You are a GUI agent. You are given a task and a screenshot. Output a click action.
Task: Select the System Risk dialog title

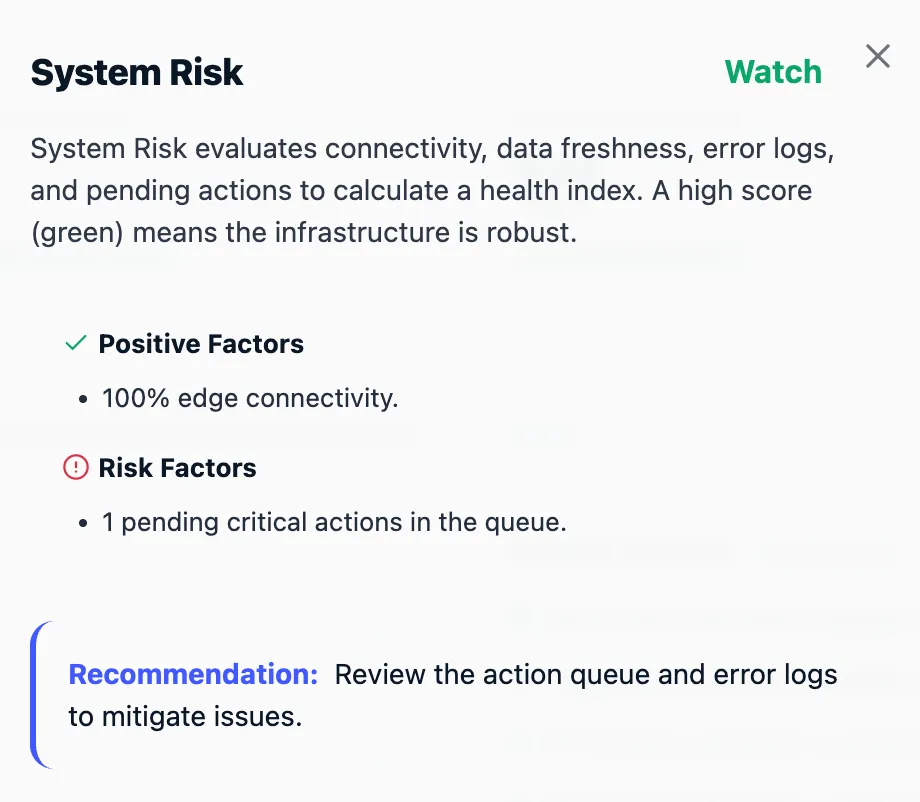pyautogui.click(x=136, y=72)
